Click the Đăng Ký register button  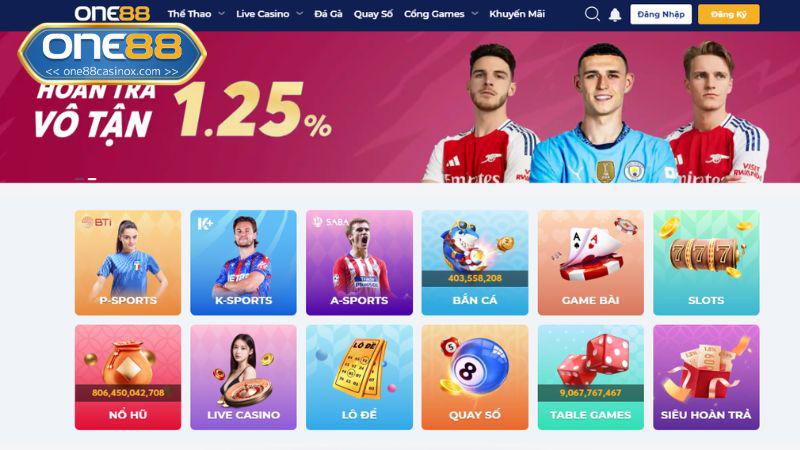[729, 14]
